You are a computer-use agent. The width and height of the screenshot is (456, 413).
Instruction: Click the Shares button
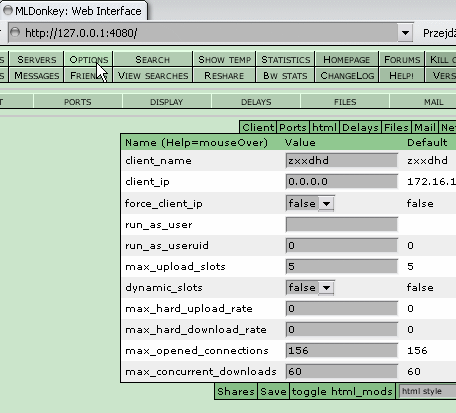click(x=236, y=391)
